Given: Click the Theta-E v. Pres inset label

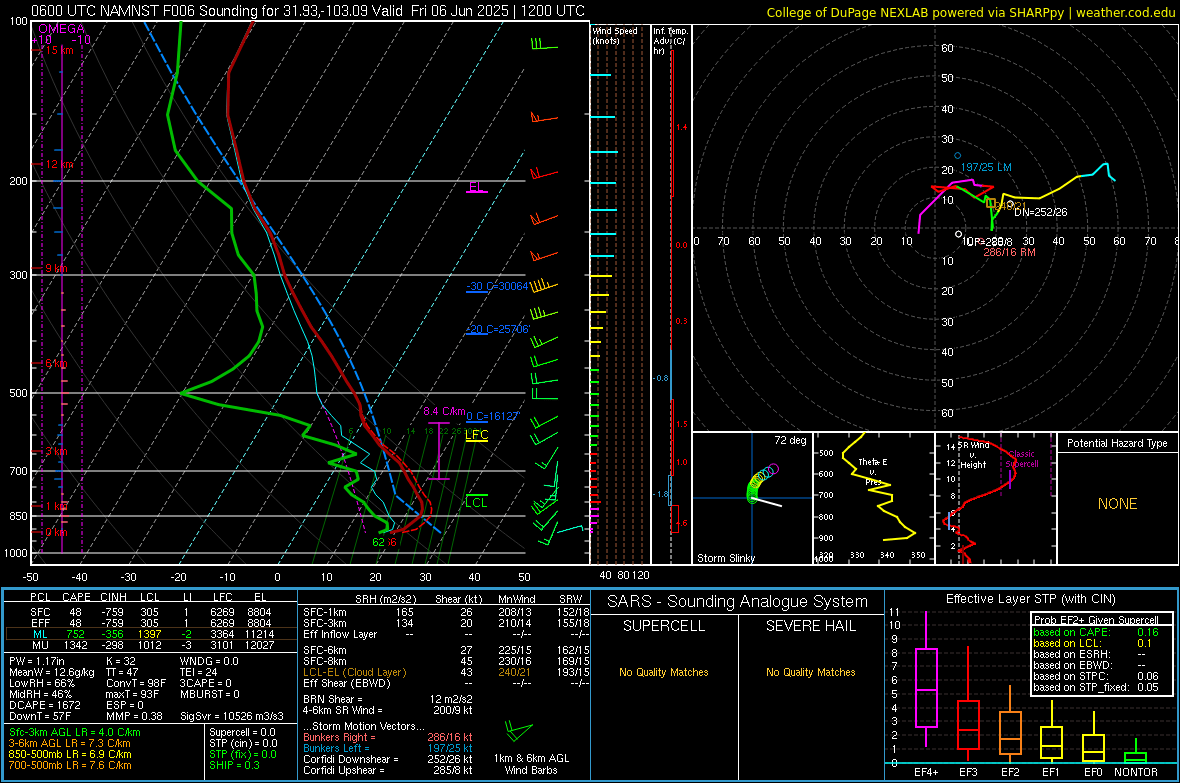Looking at the screenshot, I should (x=873, y=471).
